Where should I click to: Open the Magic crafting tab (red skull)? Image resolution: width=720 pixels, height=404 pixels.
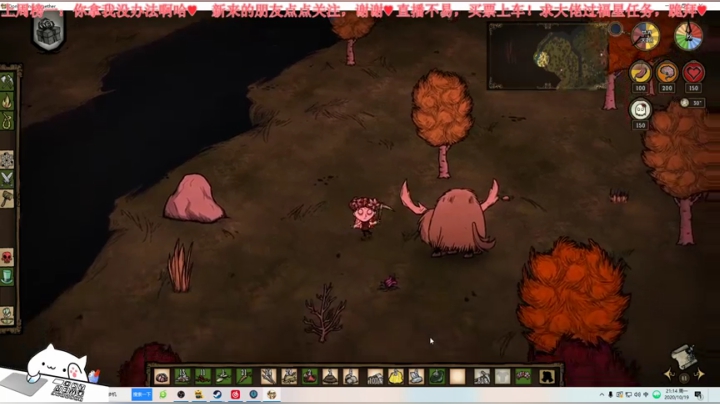[7, 257]
